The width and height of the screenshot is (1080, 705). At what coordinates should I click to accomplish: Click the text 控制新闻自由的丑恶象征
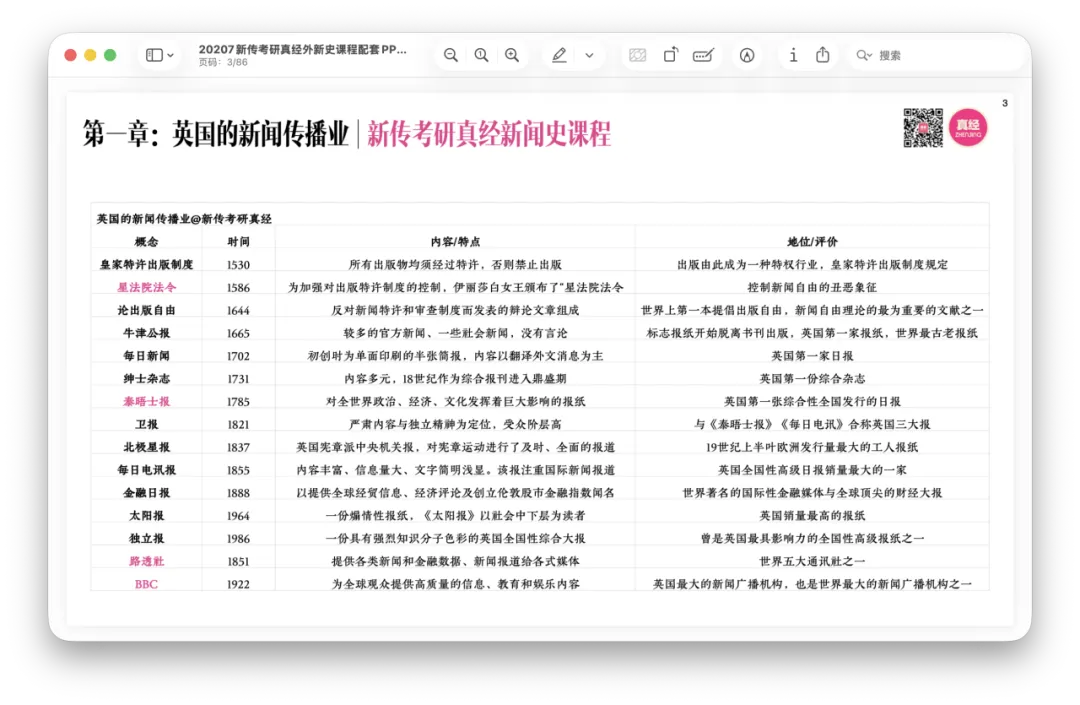click(812, 287)
